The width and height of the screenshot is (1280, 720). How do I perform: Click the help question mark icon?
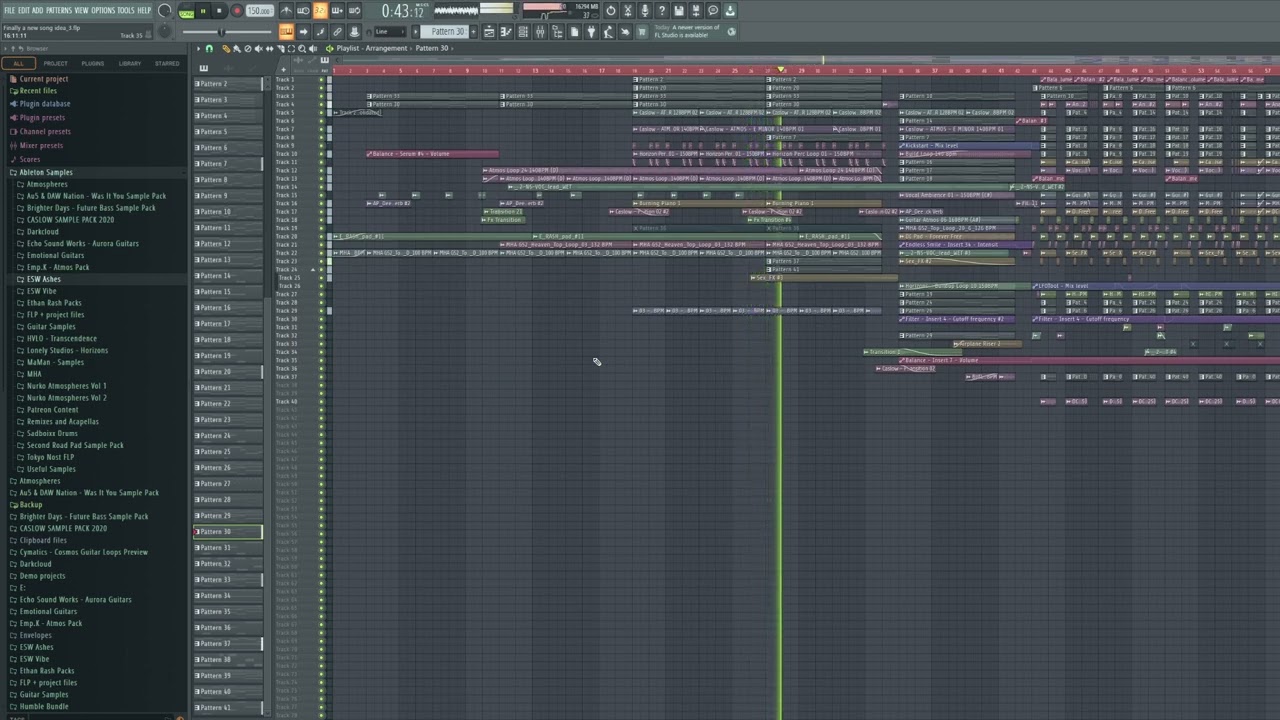pyautogui.click(x=662, y=11)
